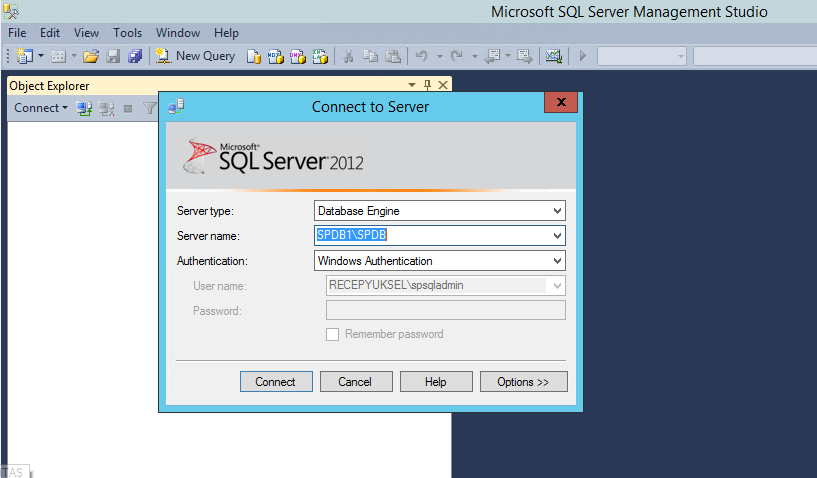This screenshot has height=478, width=817.
Task: Click the Password input field
Action: [x=445, y=310]
